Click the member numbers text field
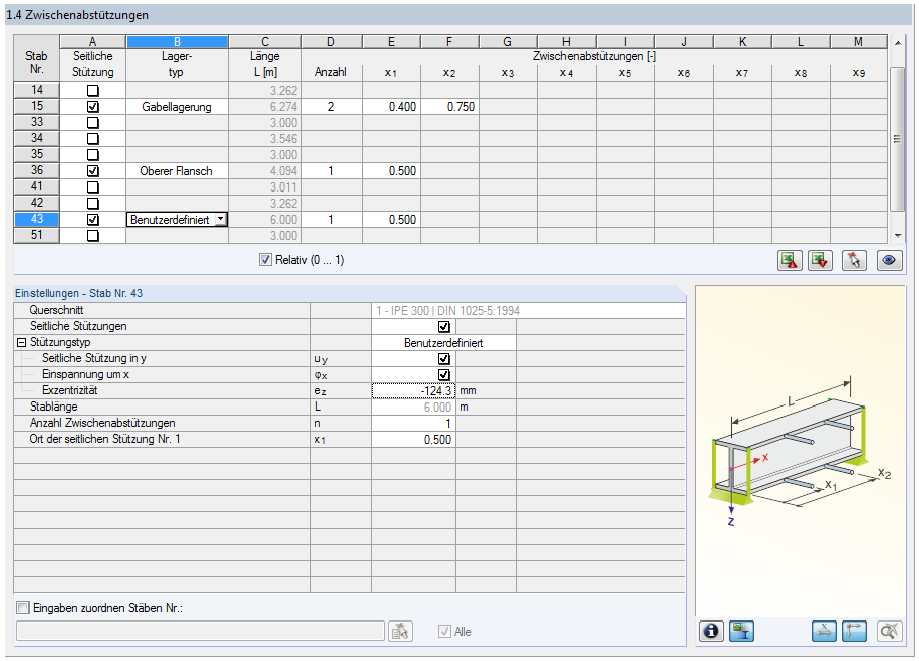Image resolution: width=919 pixels, height=661 pixels. click(200, 631)
